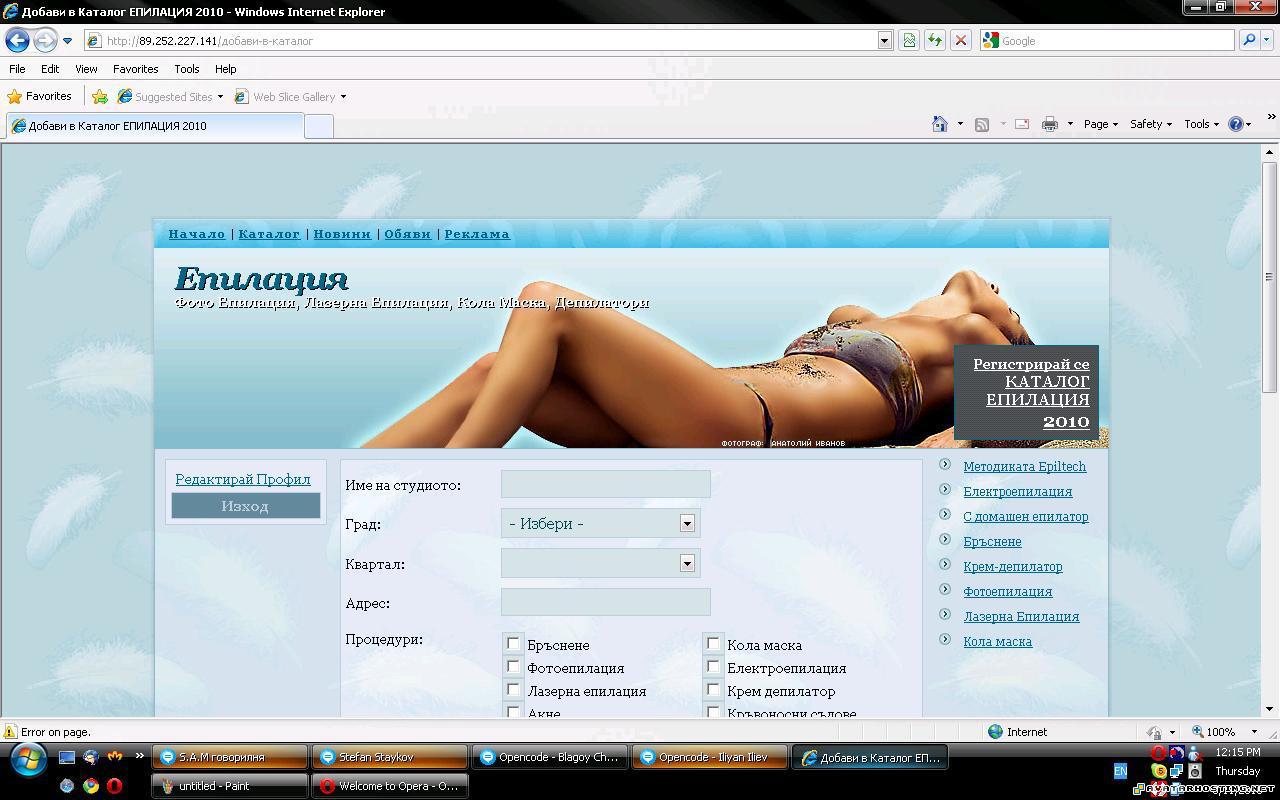Expand the address bar history dropdown
The height and width of the screenshot is (800, 1280).
pyautogui.click(x=884, y=41)
